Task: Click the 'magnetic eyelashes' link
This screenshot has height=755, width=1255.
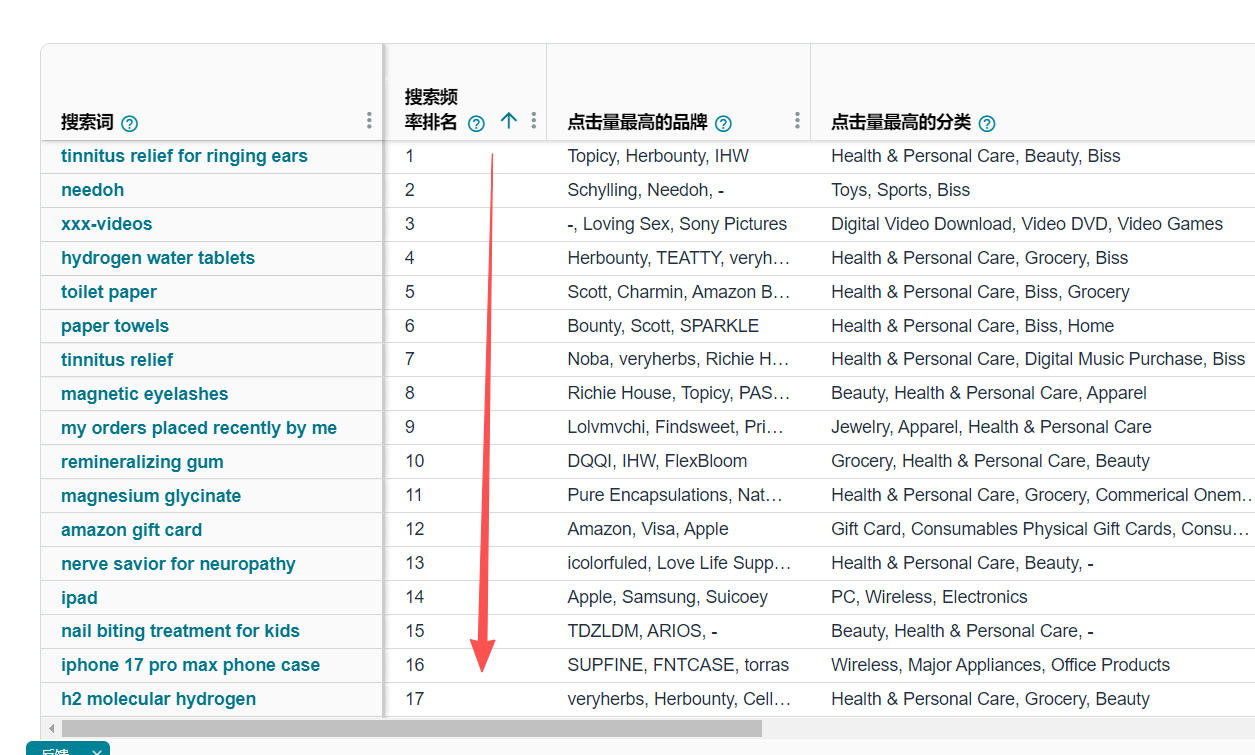Action: [144, 394]
